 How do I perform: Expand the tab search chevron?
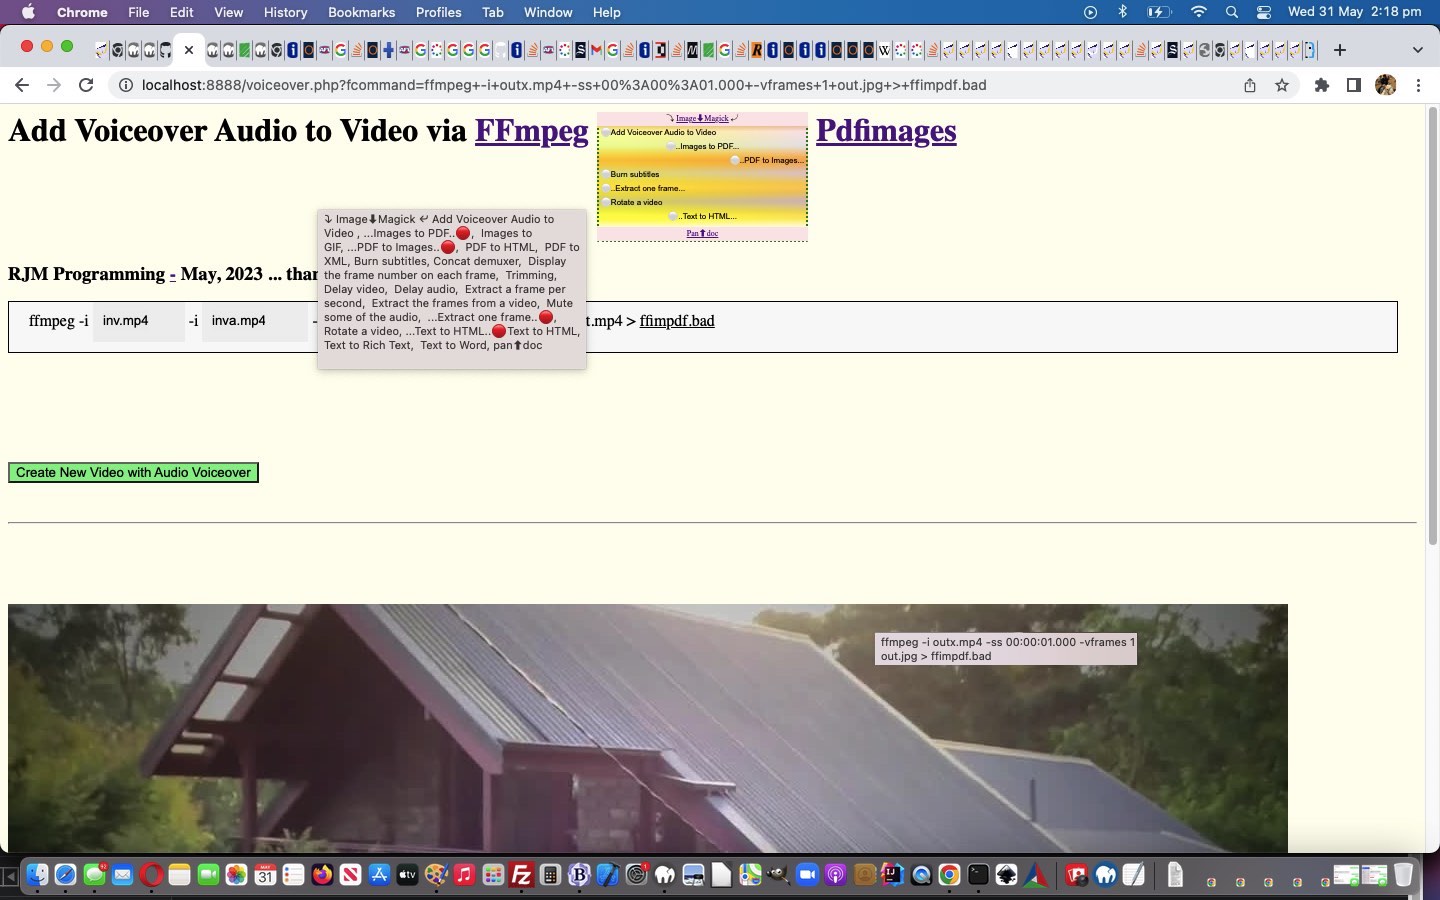(x=1417, y=50)
